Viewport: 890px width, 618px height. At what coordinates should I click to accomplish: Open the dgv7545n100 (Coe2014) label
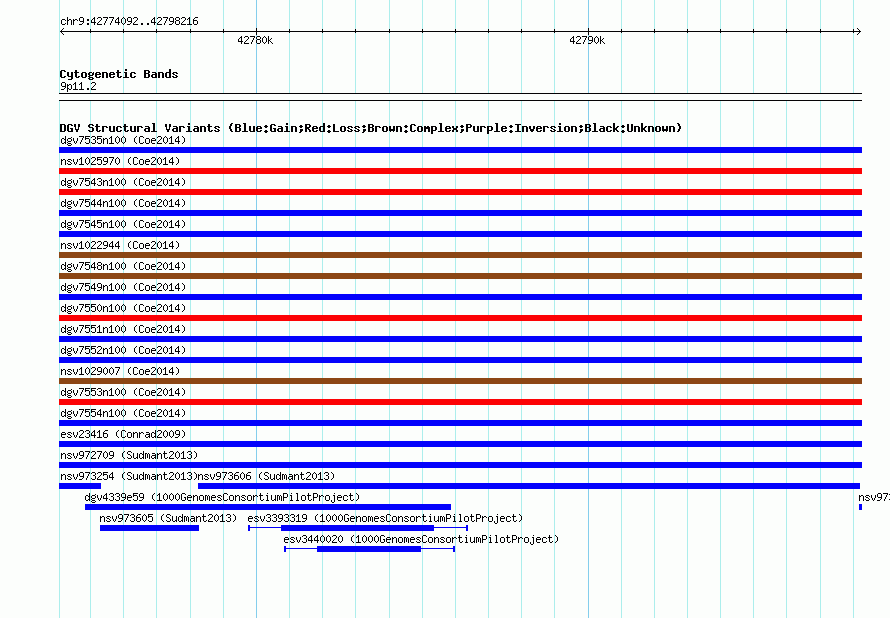coord(123,224)
